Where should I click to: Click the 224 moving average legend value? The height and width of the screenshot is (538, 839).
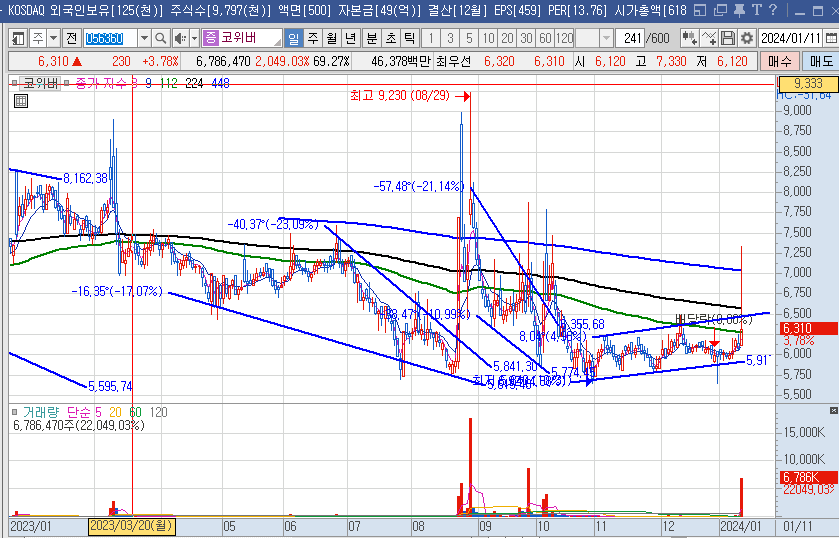point(194,83)
